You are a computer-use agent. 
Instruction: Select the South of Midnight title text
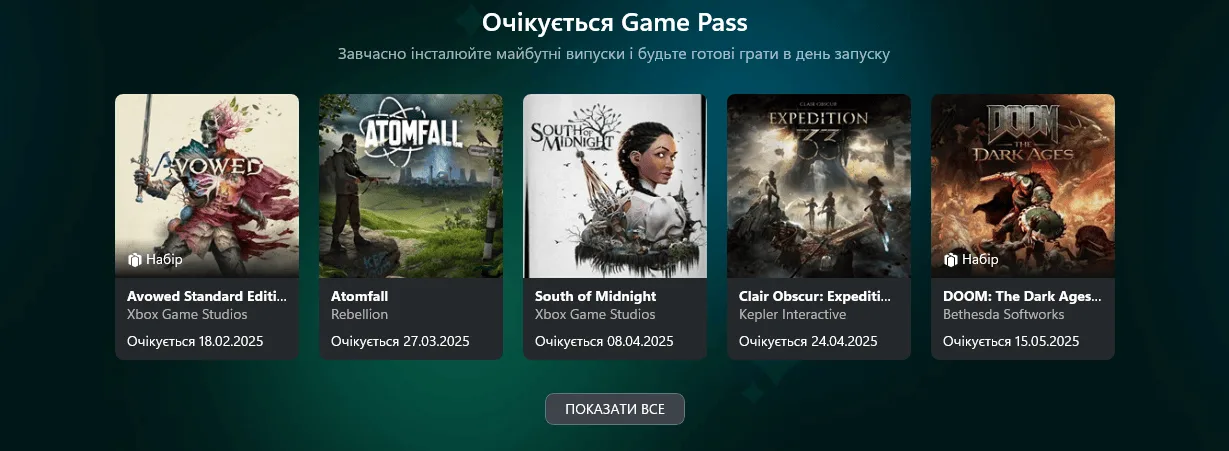(595, 296)
